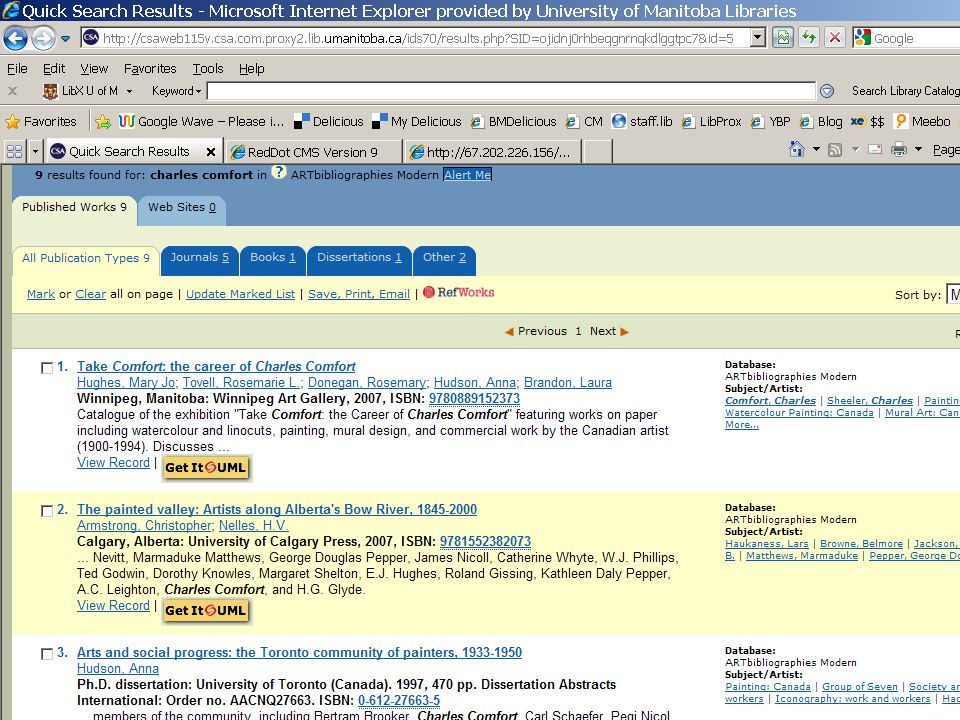
Task: Open the Tools menu
Action: tap(208, 69)
